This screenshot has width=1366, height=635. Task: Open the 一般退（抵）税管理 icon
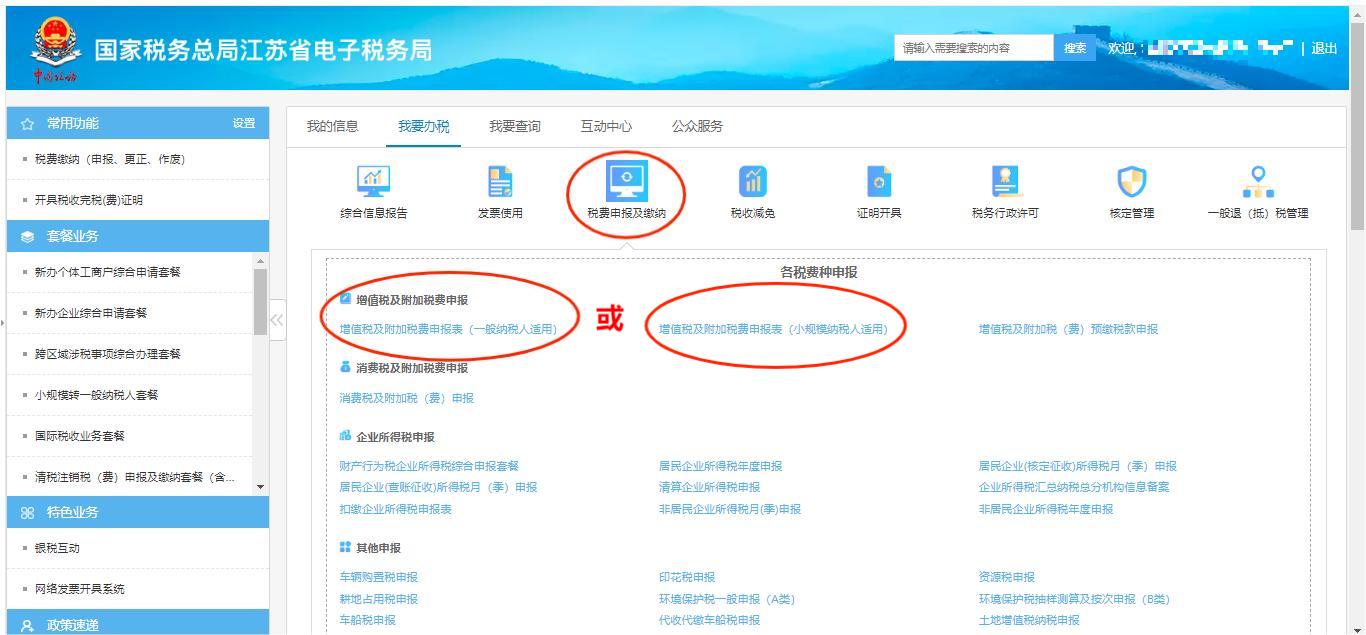coord(1257,182)
